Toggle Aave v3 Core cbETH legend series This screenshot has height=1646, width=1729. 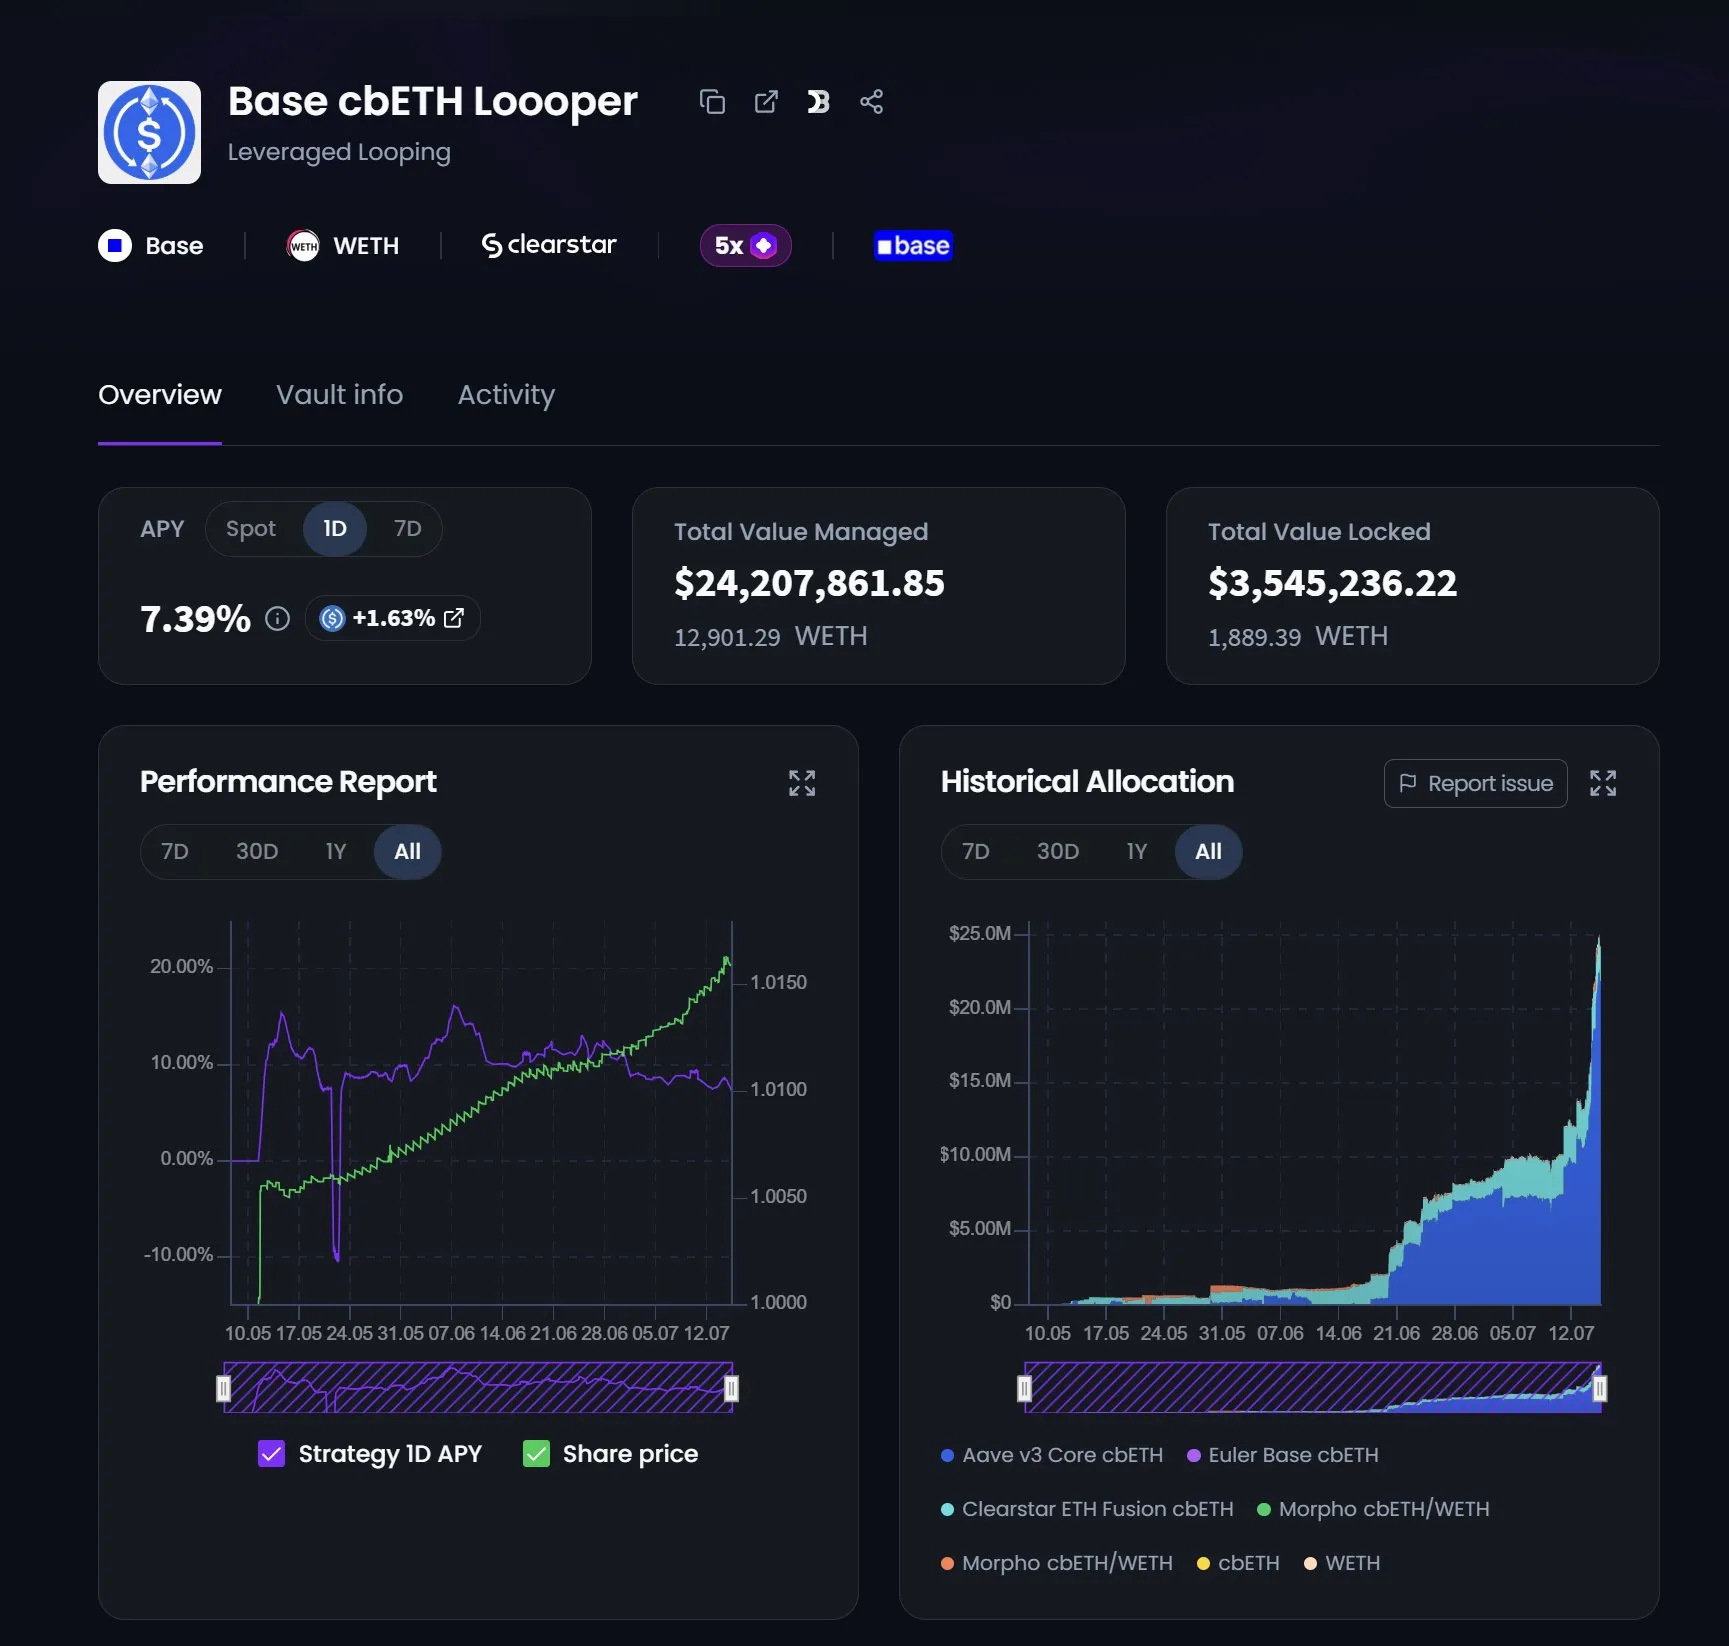pyautogui.click(x=1052, y=1455)
